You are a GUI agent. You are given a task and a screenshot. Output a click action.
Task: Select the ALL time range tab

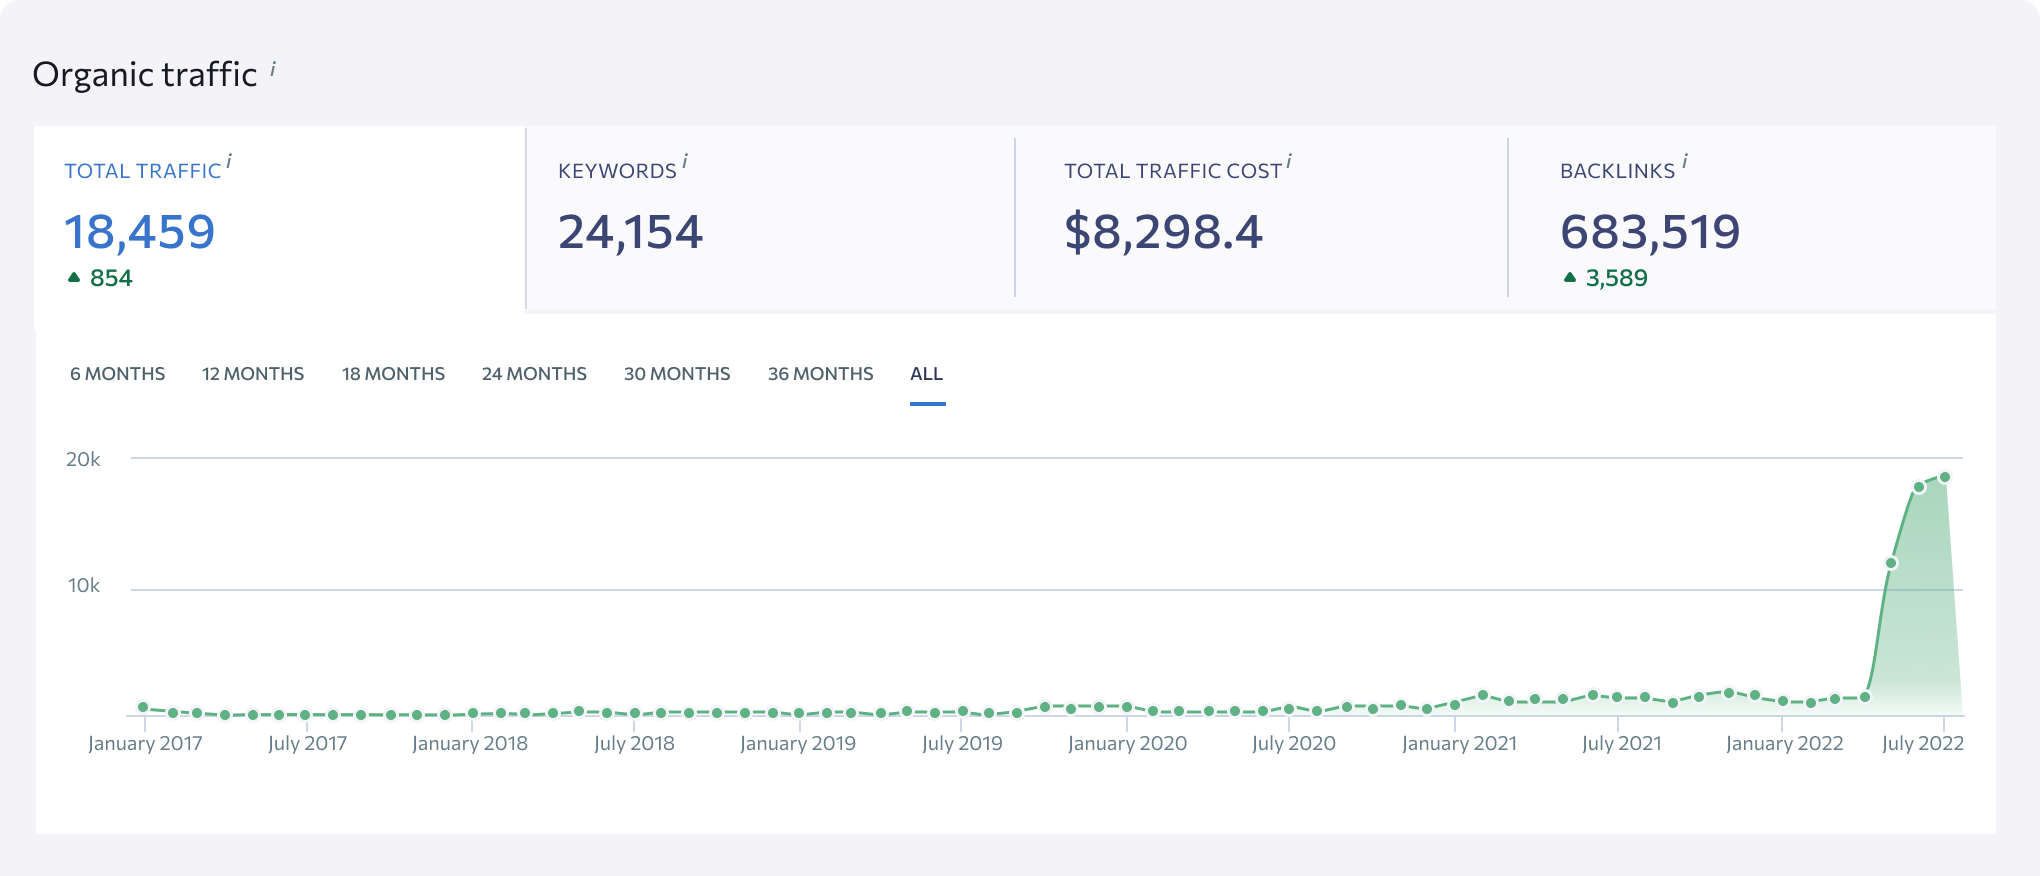click(927, 374)
